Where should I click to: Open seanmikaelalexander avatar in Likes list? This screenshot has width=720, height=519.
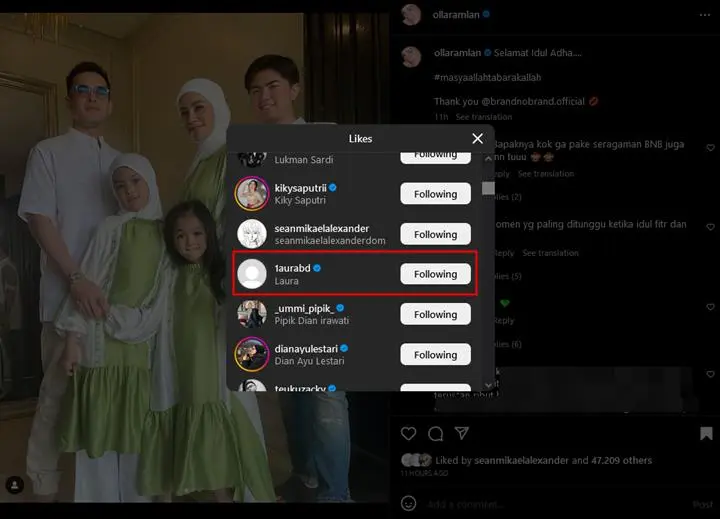(252, 234)
